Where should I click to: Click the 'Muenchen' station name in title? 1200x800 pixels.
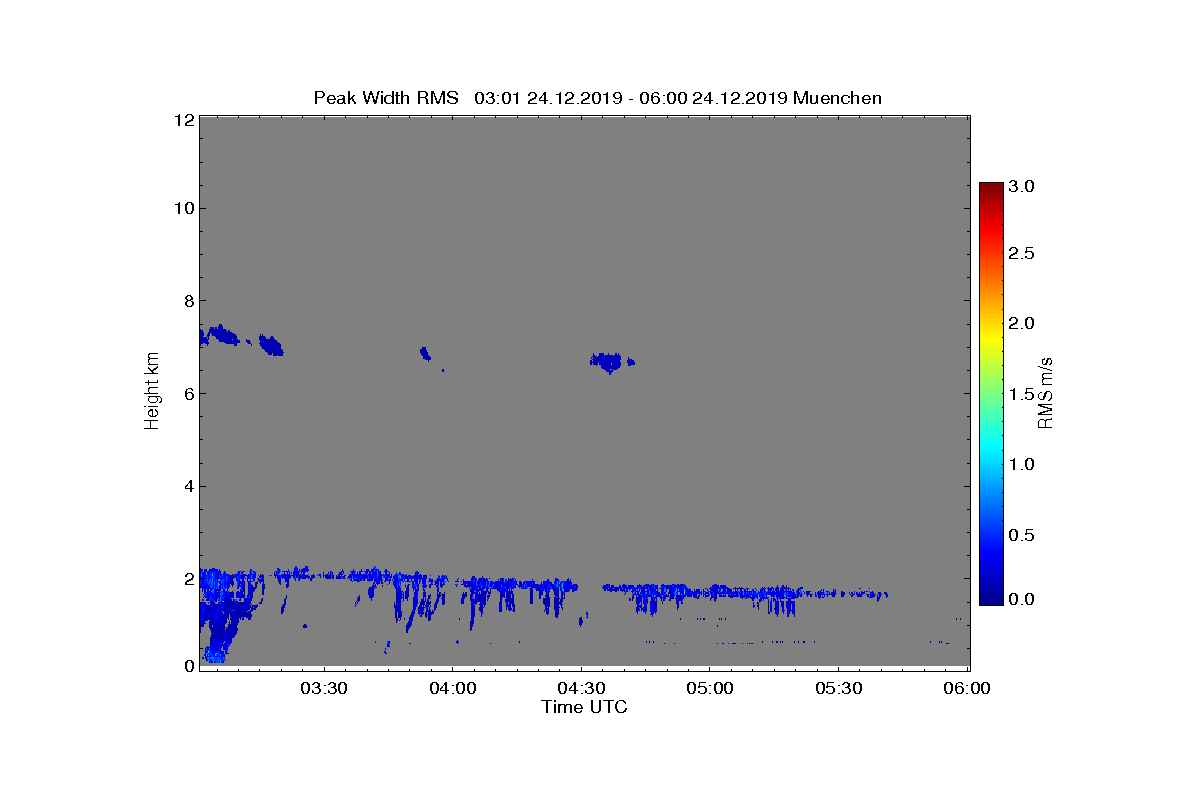(837, 97)
